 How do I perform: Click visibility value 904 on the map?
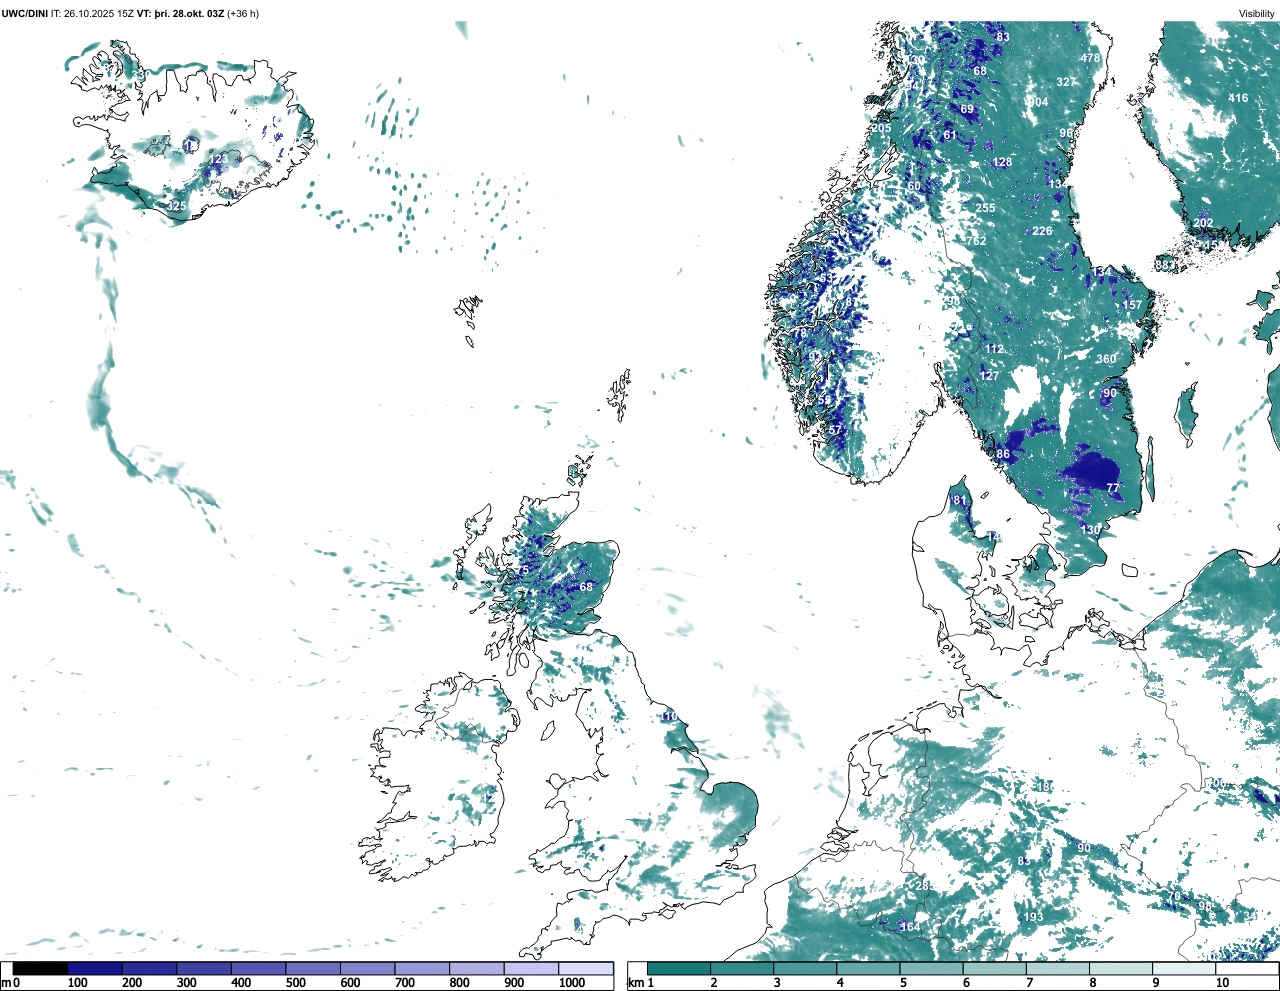point(1038,103)
